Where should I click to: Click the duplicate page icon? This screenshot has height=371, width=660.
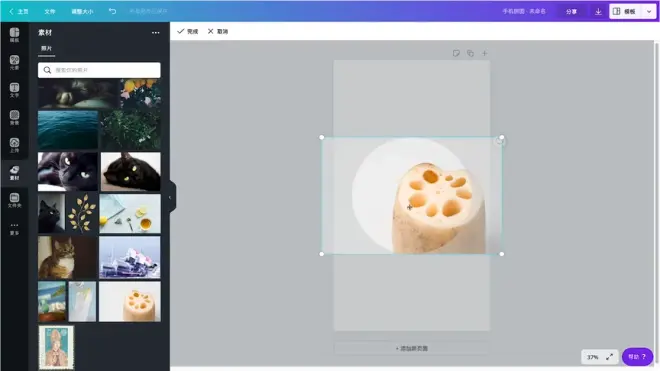click(x=470, y=53)
